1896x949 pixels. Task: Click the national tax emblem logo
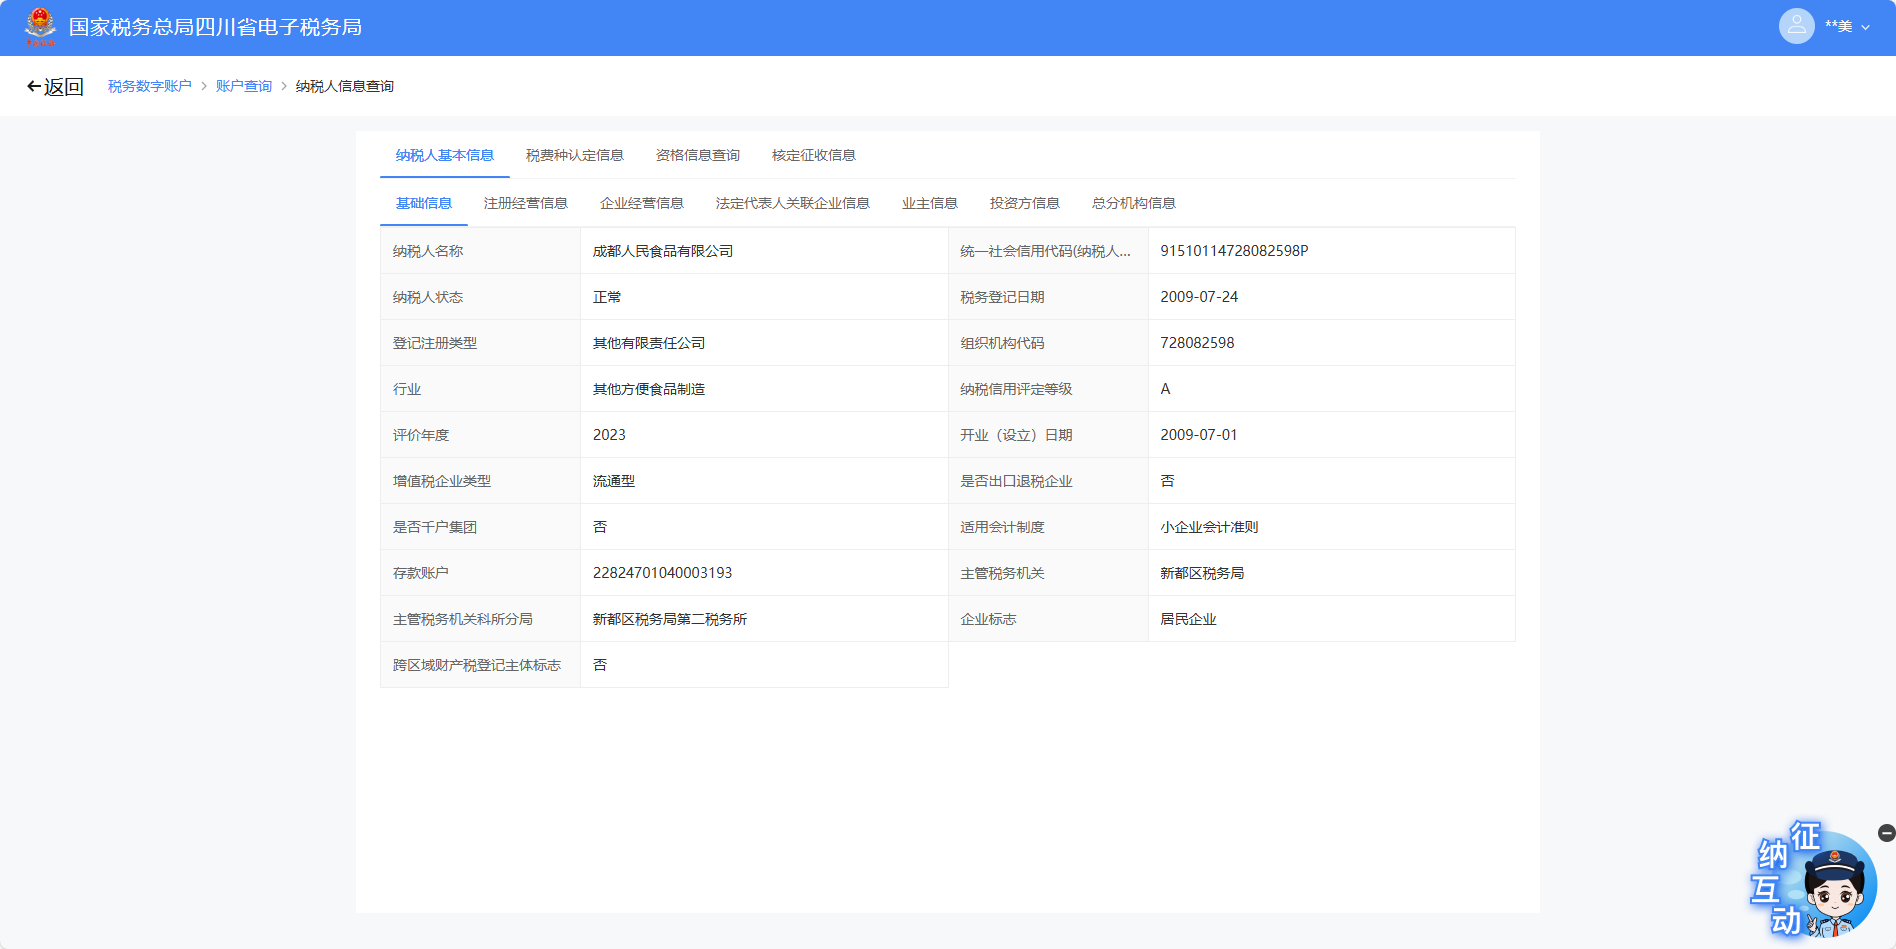tap(40, 27)
